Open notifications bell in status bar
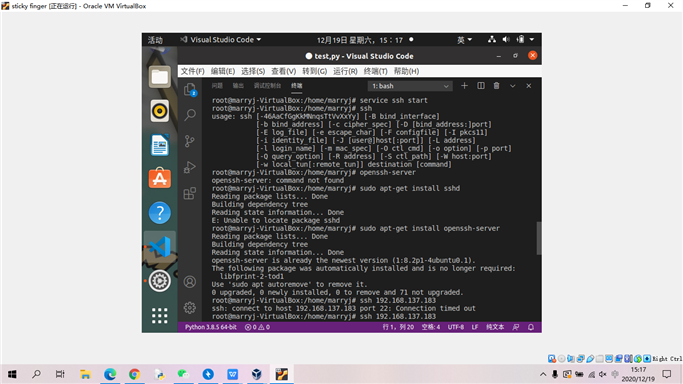Screen dimensions: 683x384 (531, 327)
